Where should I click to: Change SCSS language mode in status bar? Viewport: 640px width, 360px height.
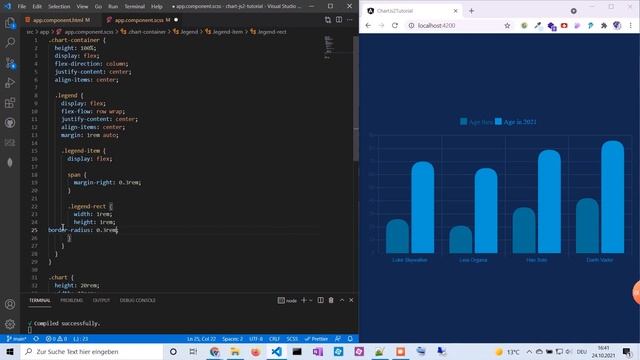(x=292, y=339)
